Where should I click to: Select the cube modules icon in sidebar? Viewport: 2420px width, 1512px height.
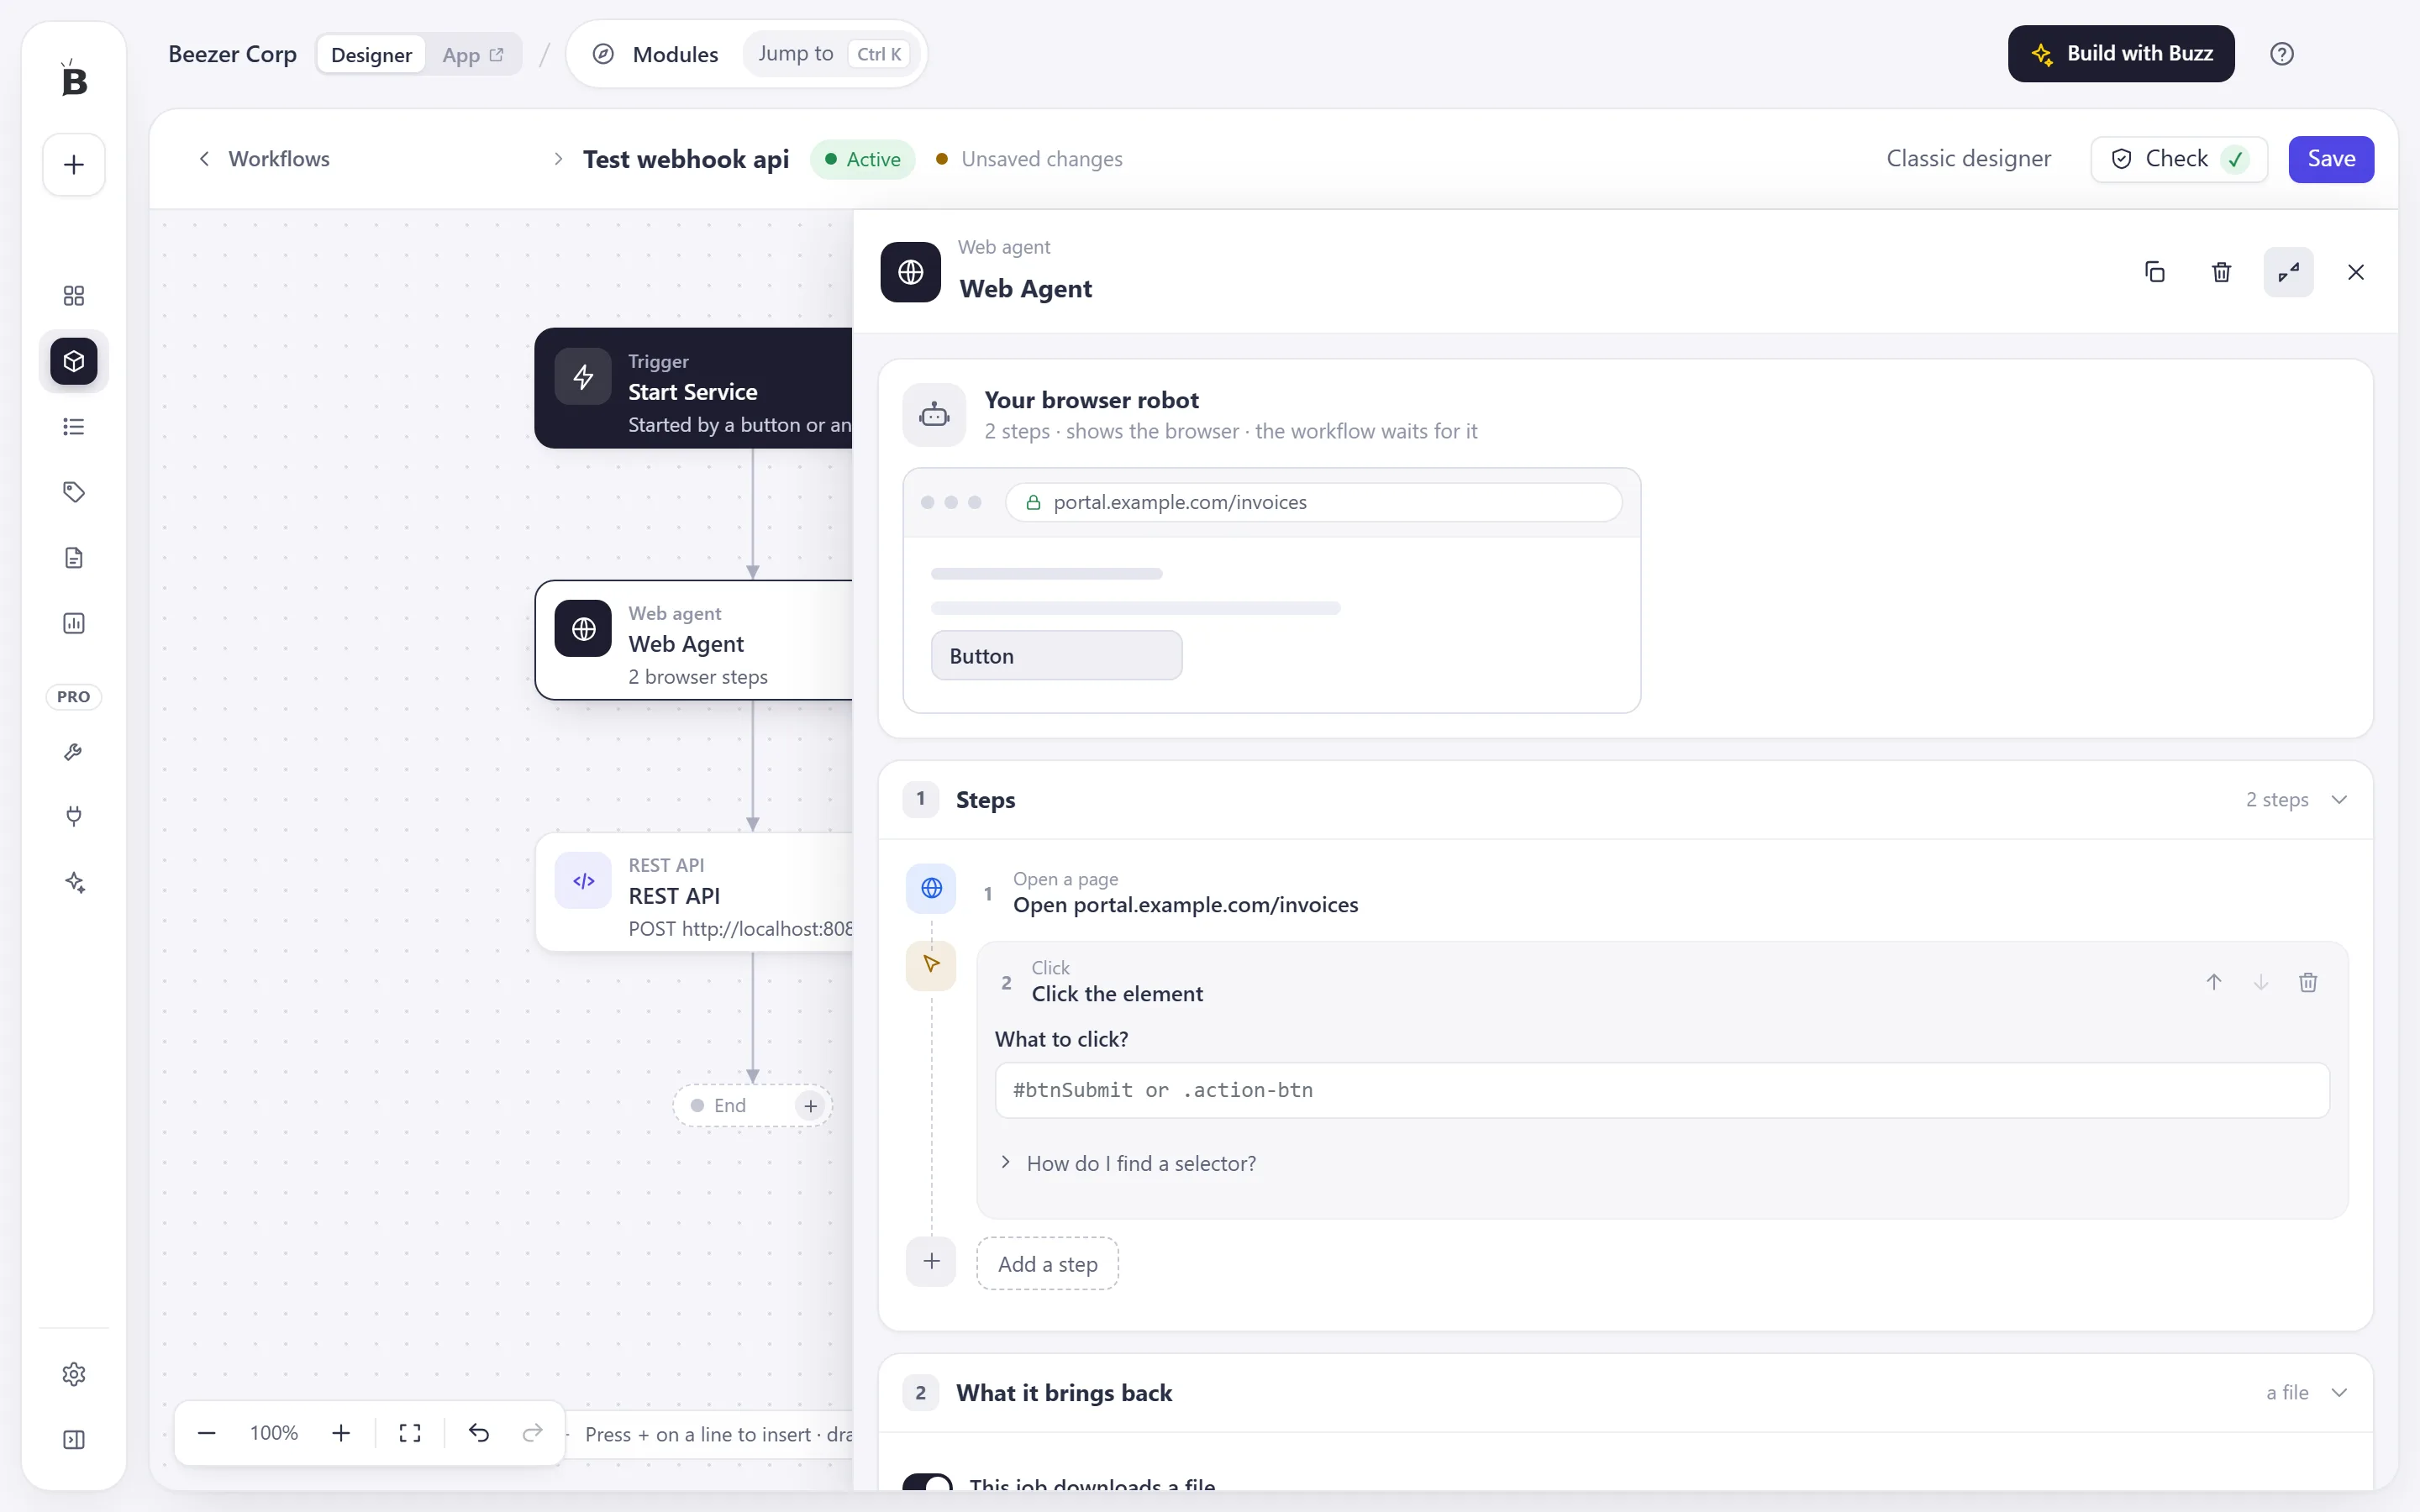(73, 361)
